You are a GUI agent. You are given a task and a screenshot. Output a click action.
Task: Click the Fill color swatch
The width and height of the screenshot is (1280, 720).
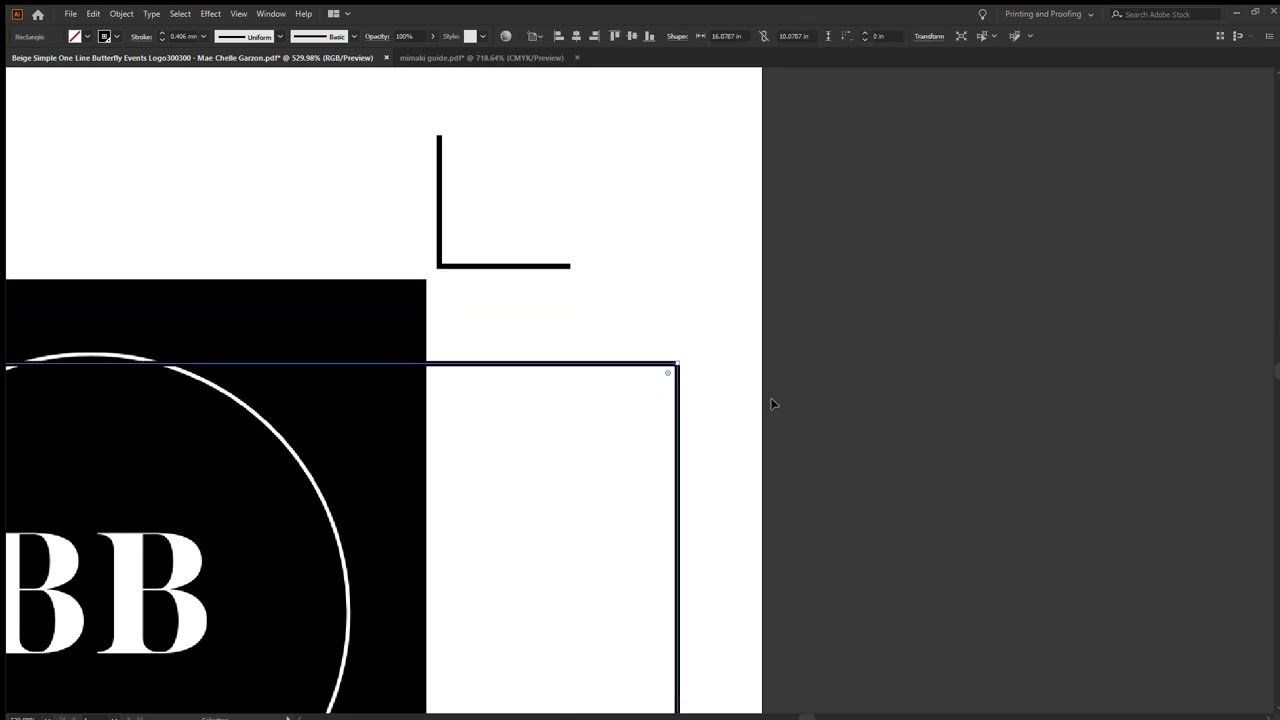[75, 36]
